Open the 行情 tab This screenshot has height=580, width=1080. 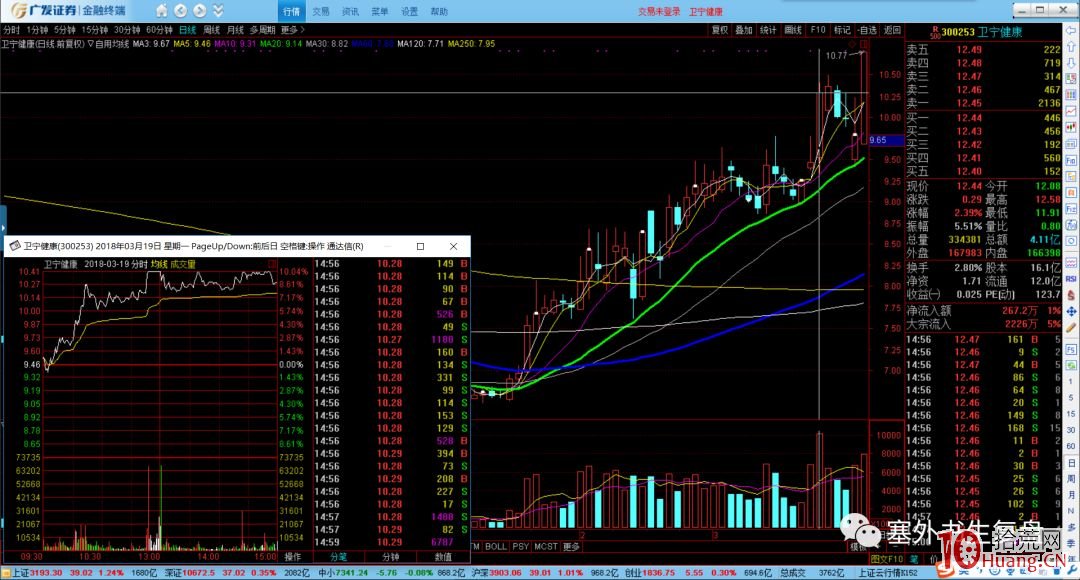(291, 11)
